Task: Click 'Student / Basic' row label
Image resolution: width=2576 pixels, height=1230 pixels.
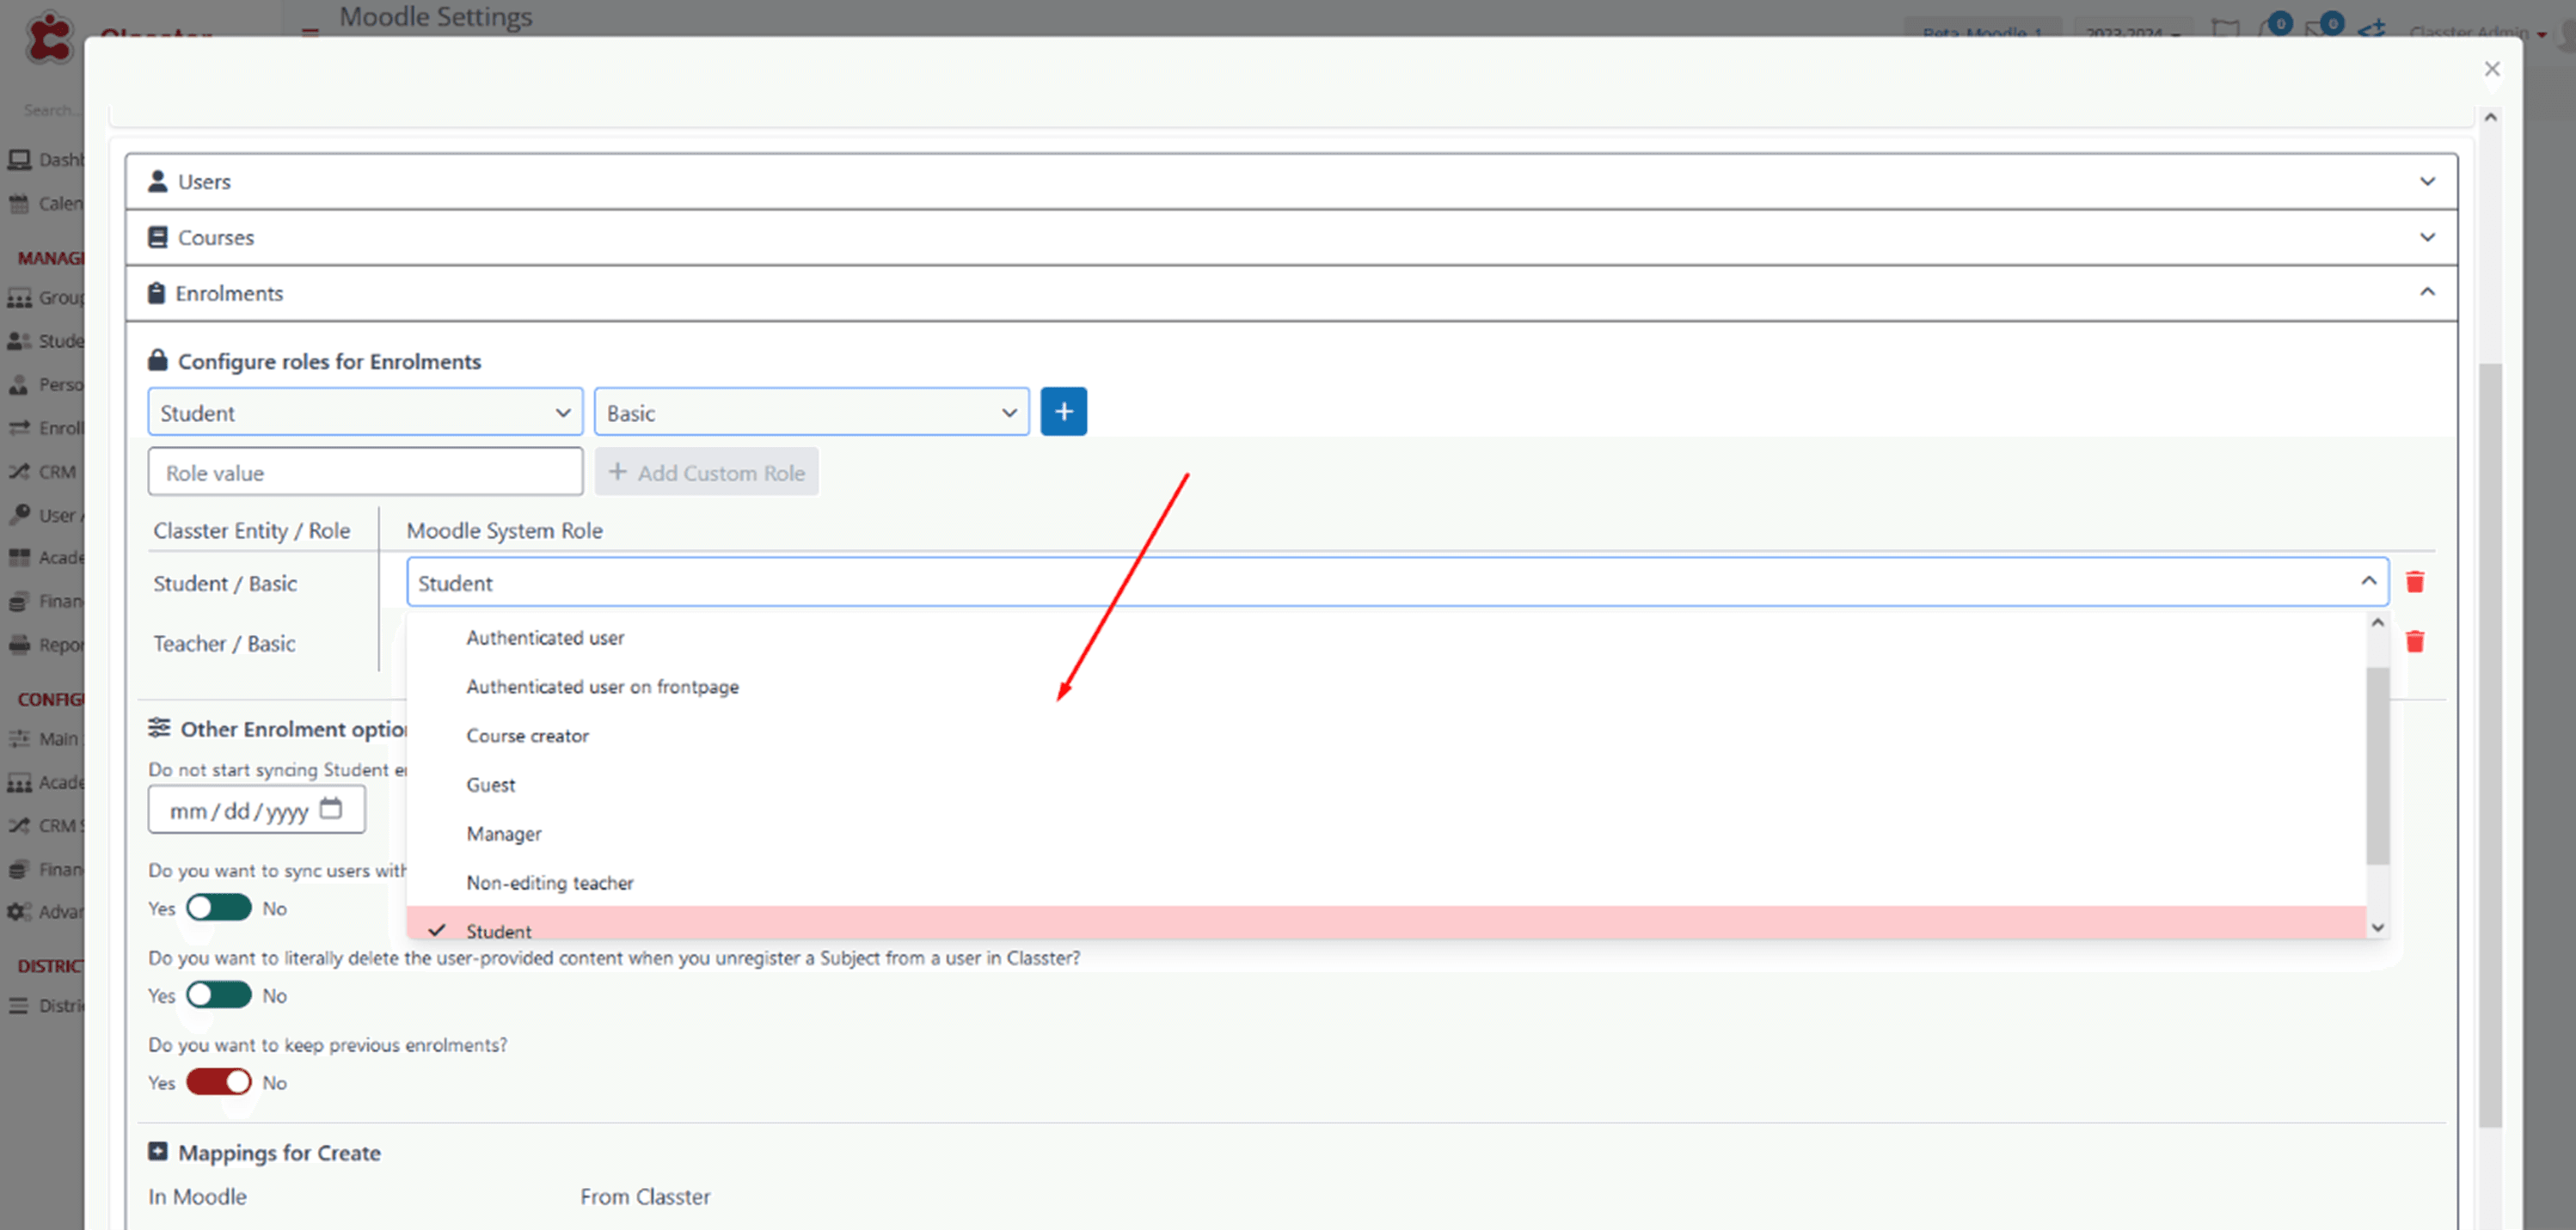Action: [225, 583]
